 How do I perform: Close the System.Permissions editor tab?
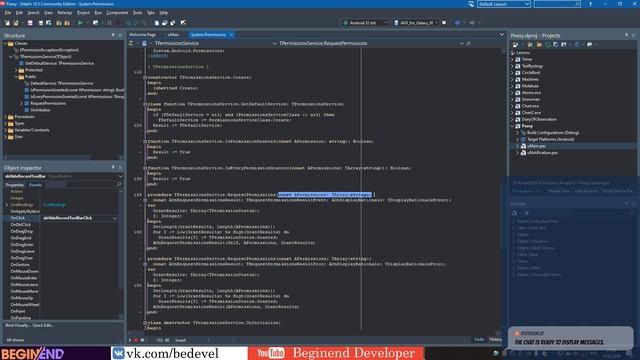pos(231,35)
